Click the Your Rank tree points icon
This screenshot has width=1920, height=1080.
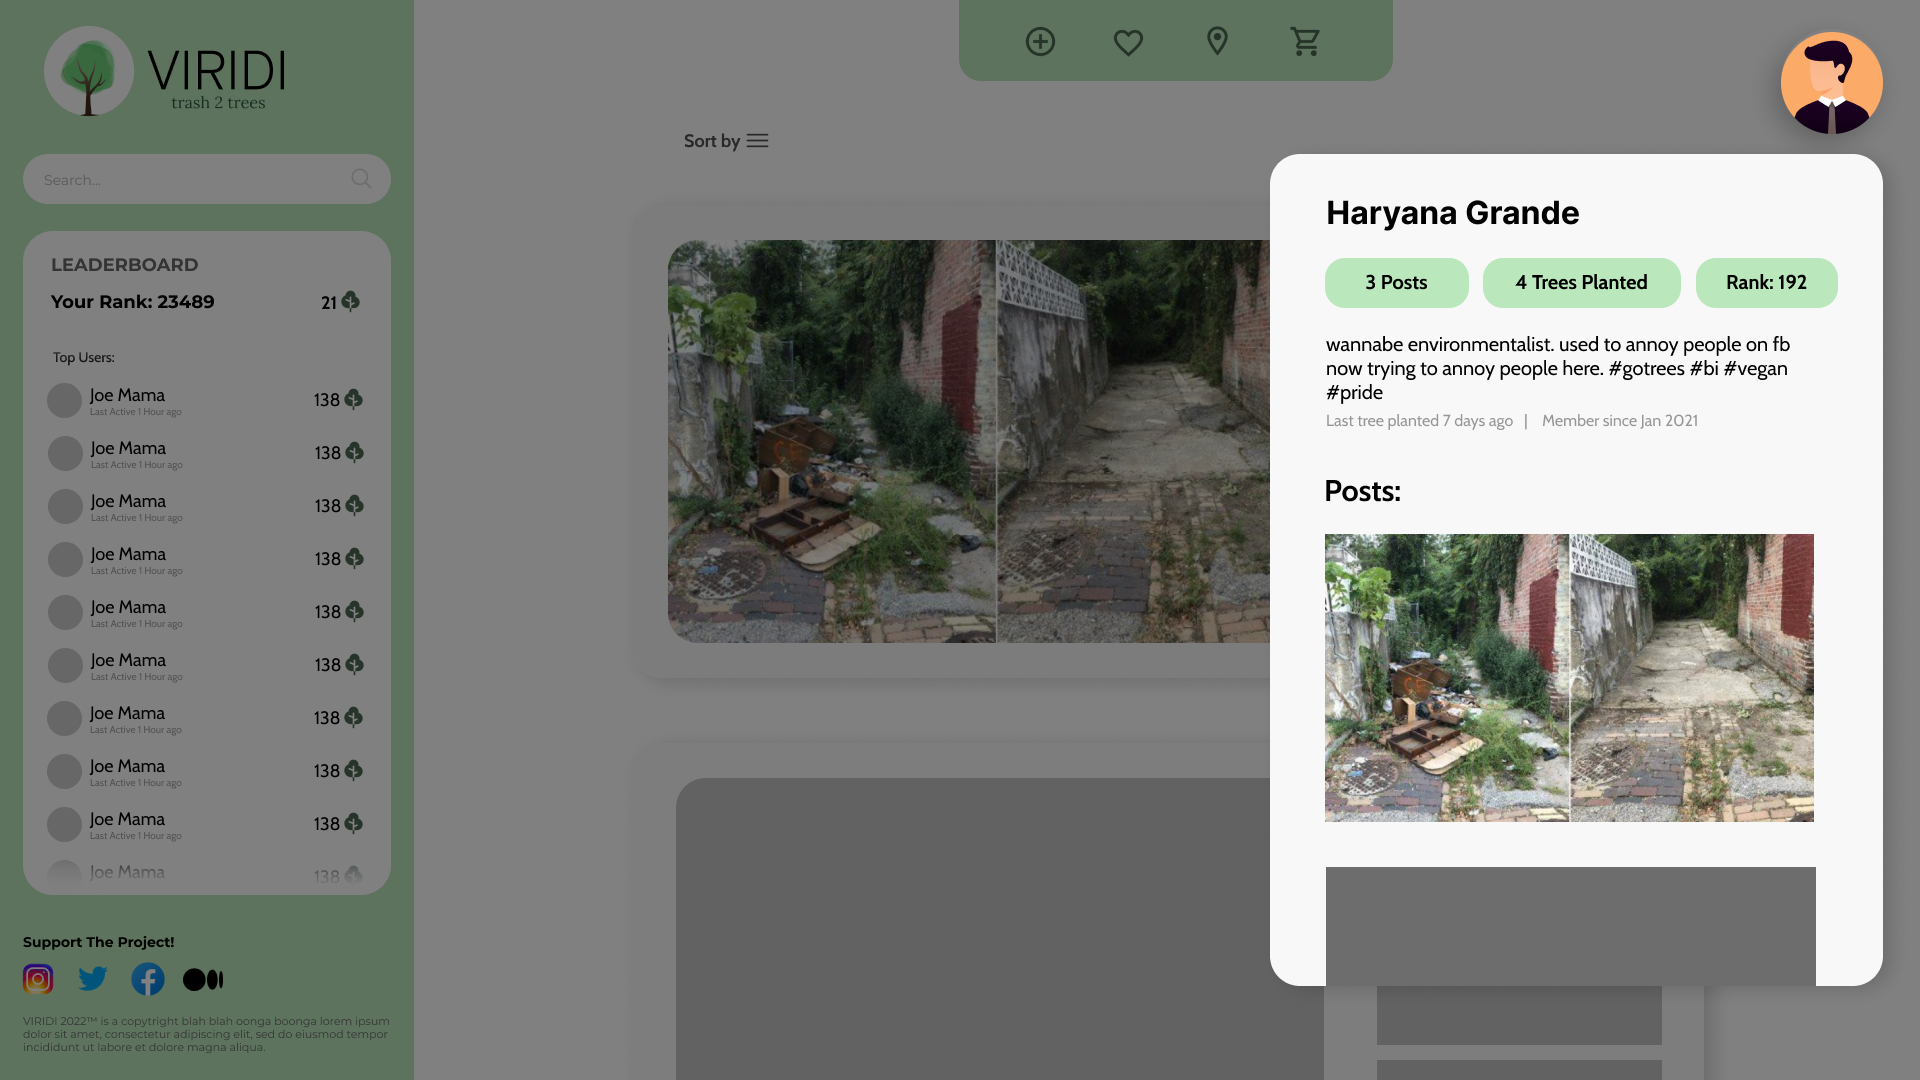pos(351,301)
